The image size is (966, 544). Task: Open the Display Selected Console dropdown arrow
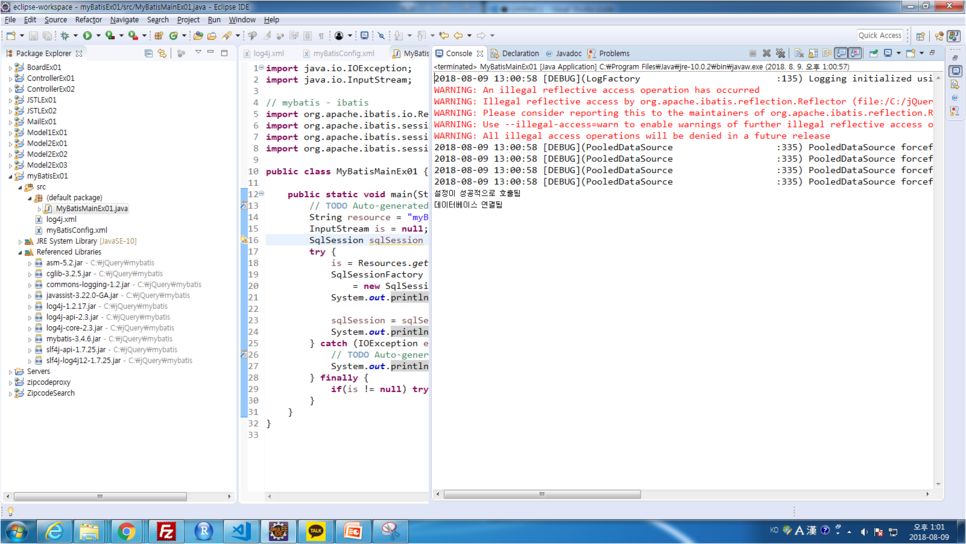coord(898,53)
